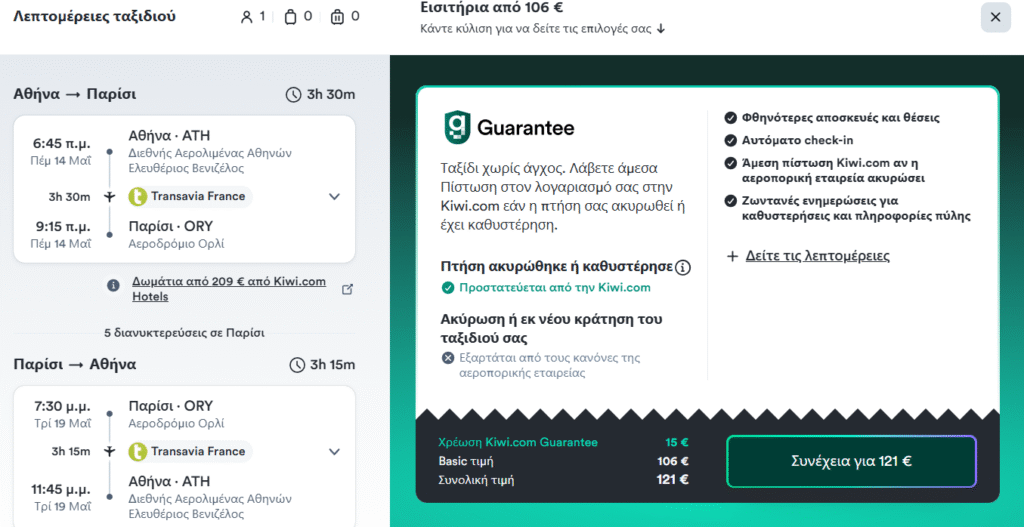Click the Kiwi Guarantee shield logo
Screen dimensions: 1024x527
[x=457, y=128]
